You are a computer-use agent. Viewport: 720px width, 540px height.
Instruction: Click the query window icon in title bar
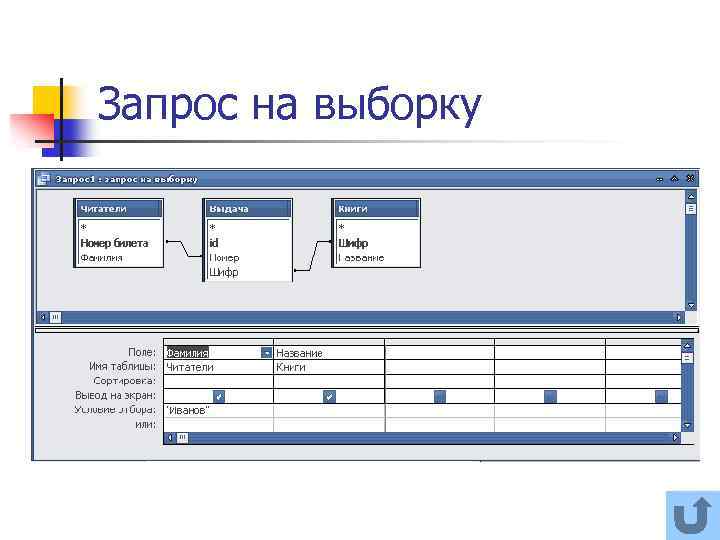pyautogui.click(x=44, y=179)
